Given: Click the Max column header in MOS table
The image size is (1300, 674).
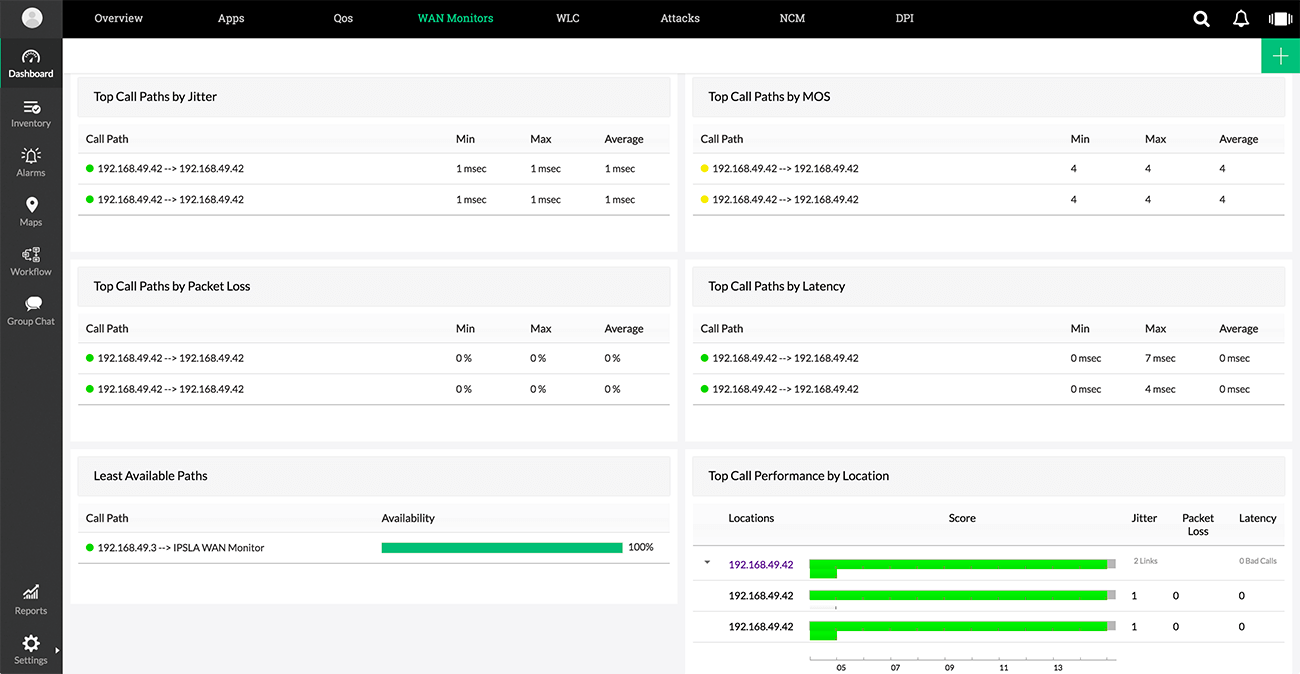Looking at the screenshot, I should (1156, 139).
